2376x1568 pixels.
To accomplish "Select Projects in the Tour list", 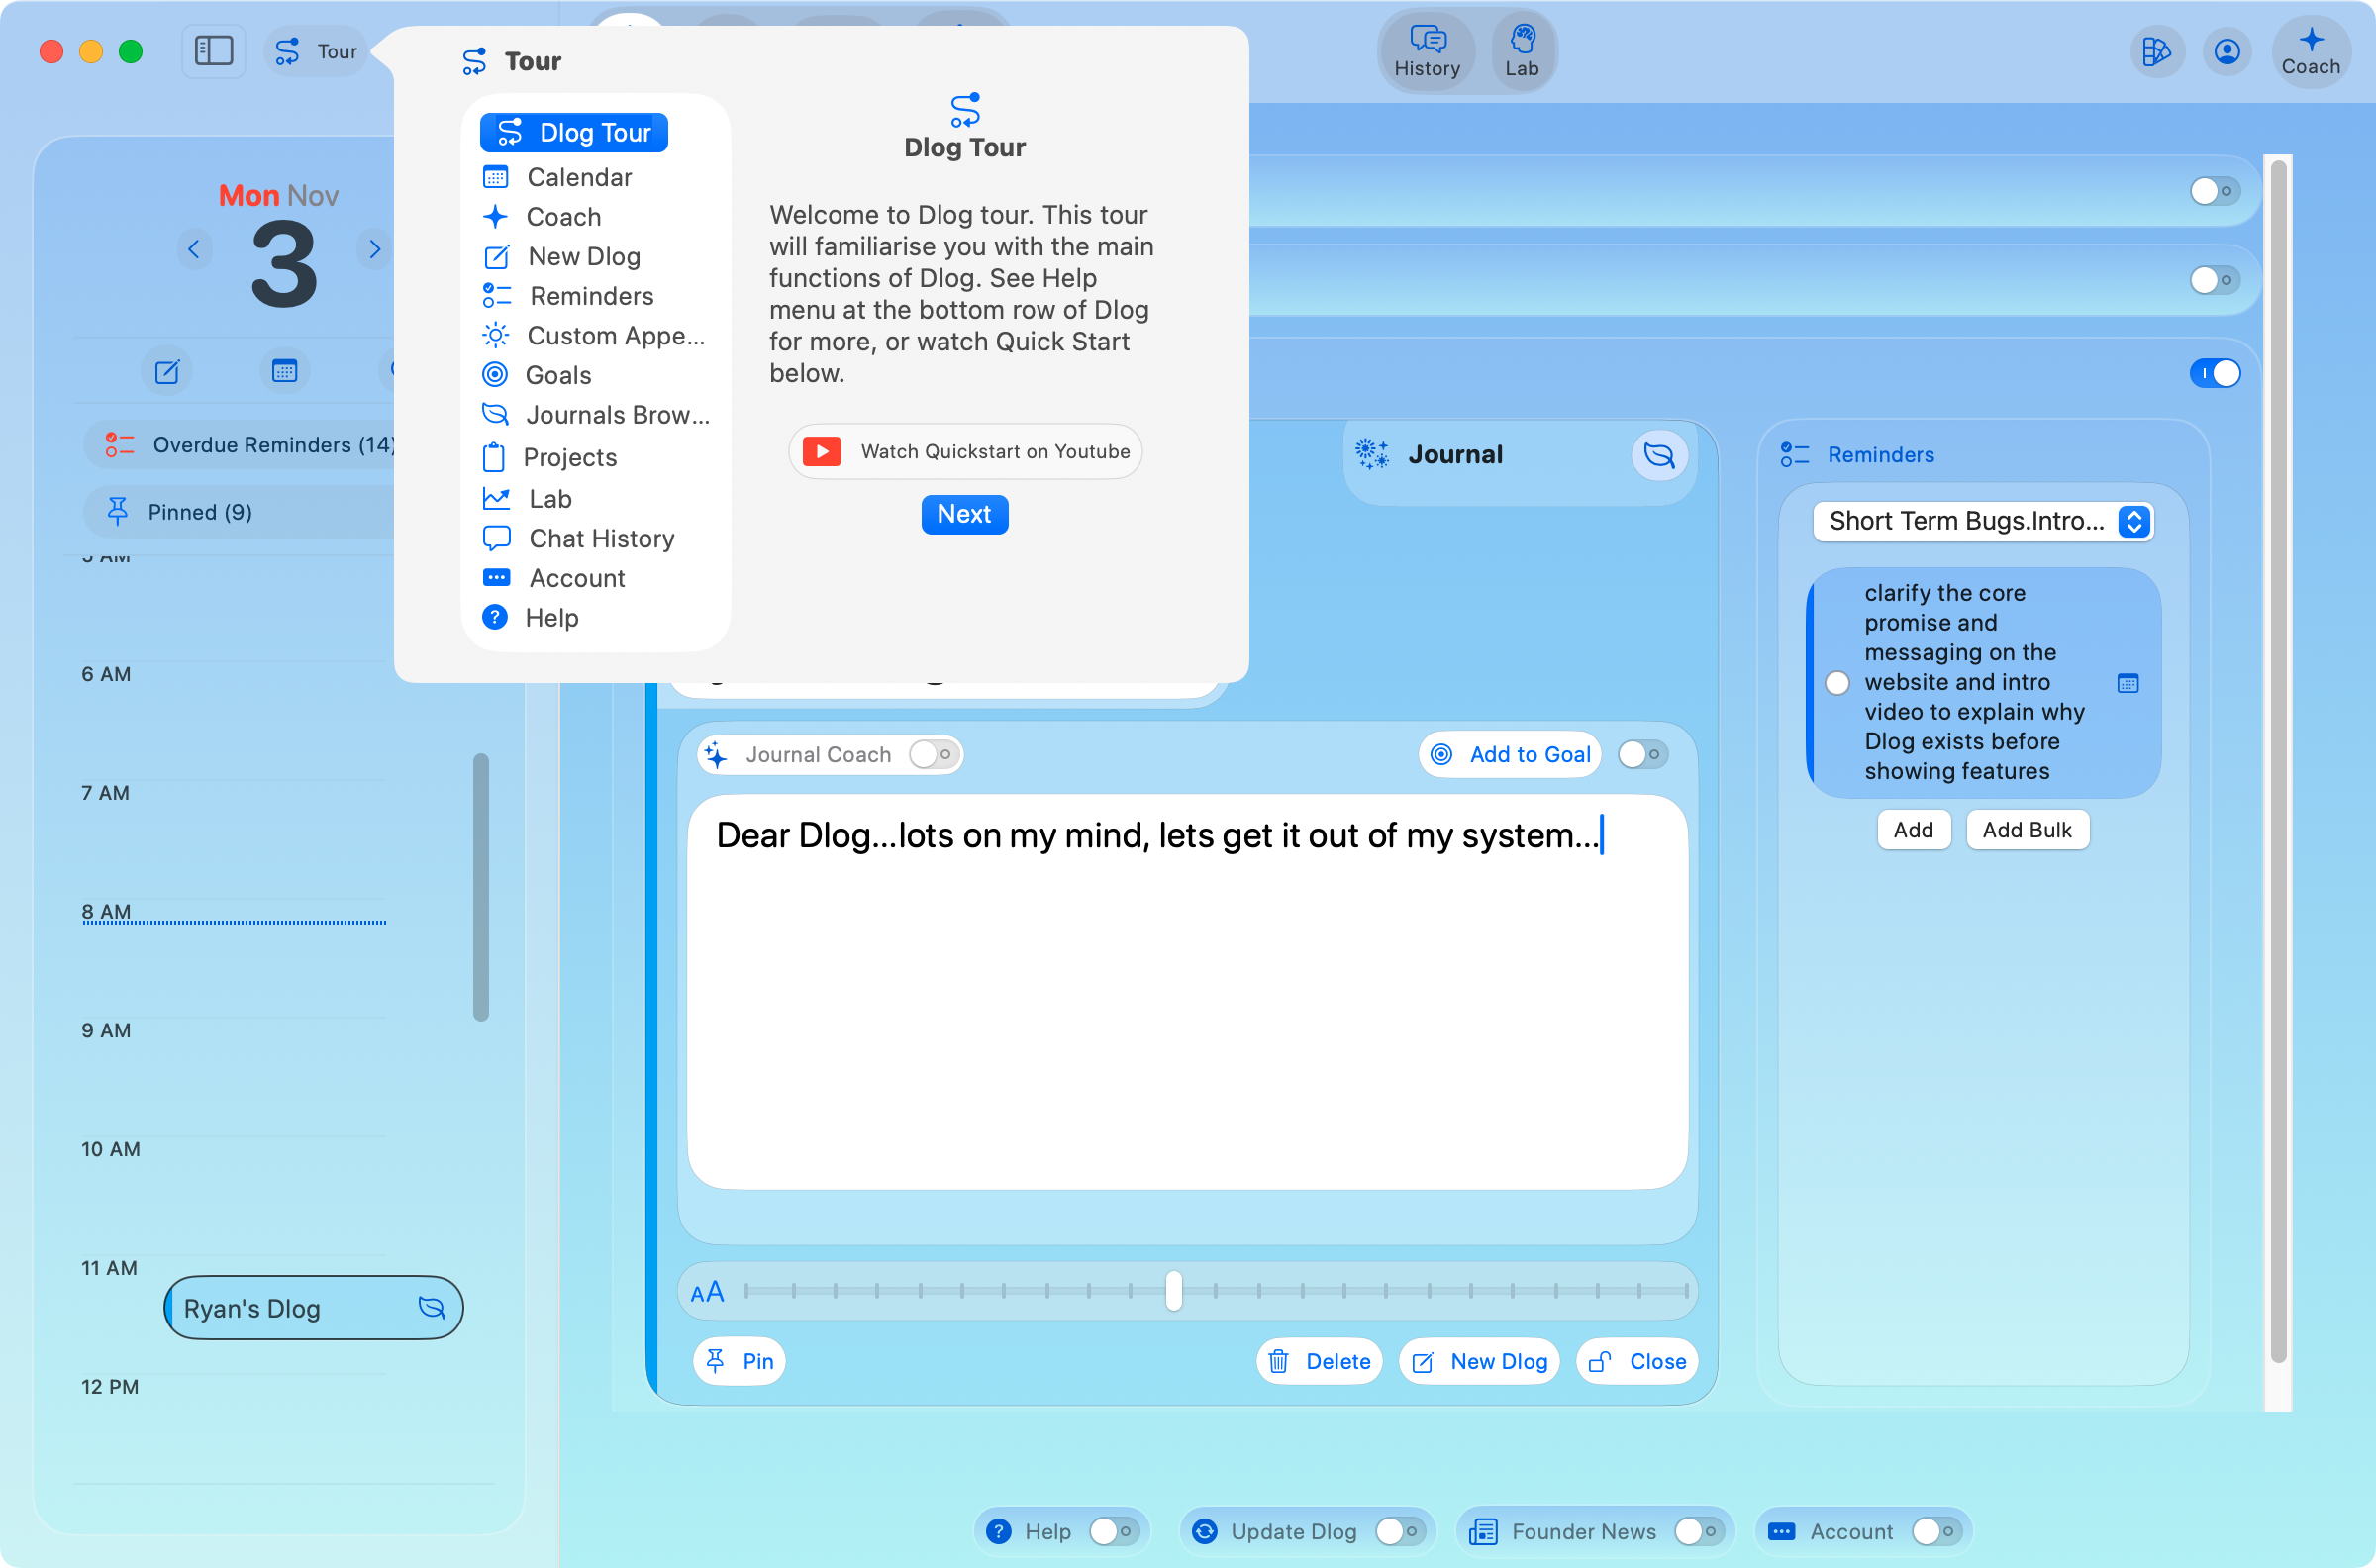I will [569, 457].
